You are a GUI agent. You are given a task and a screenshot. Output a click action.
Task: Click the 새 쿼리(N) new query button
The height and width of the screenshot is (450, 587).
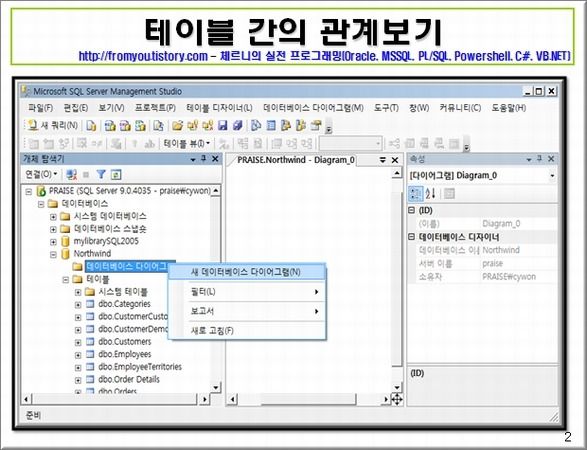(52, 125)
